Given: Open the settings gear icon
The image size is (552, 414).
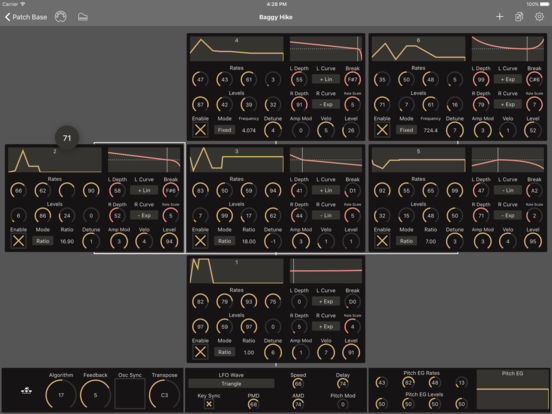Looking at the screenshot, I should [539, 17].
